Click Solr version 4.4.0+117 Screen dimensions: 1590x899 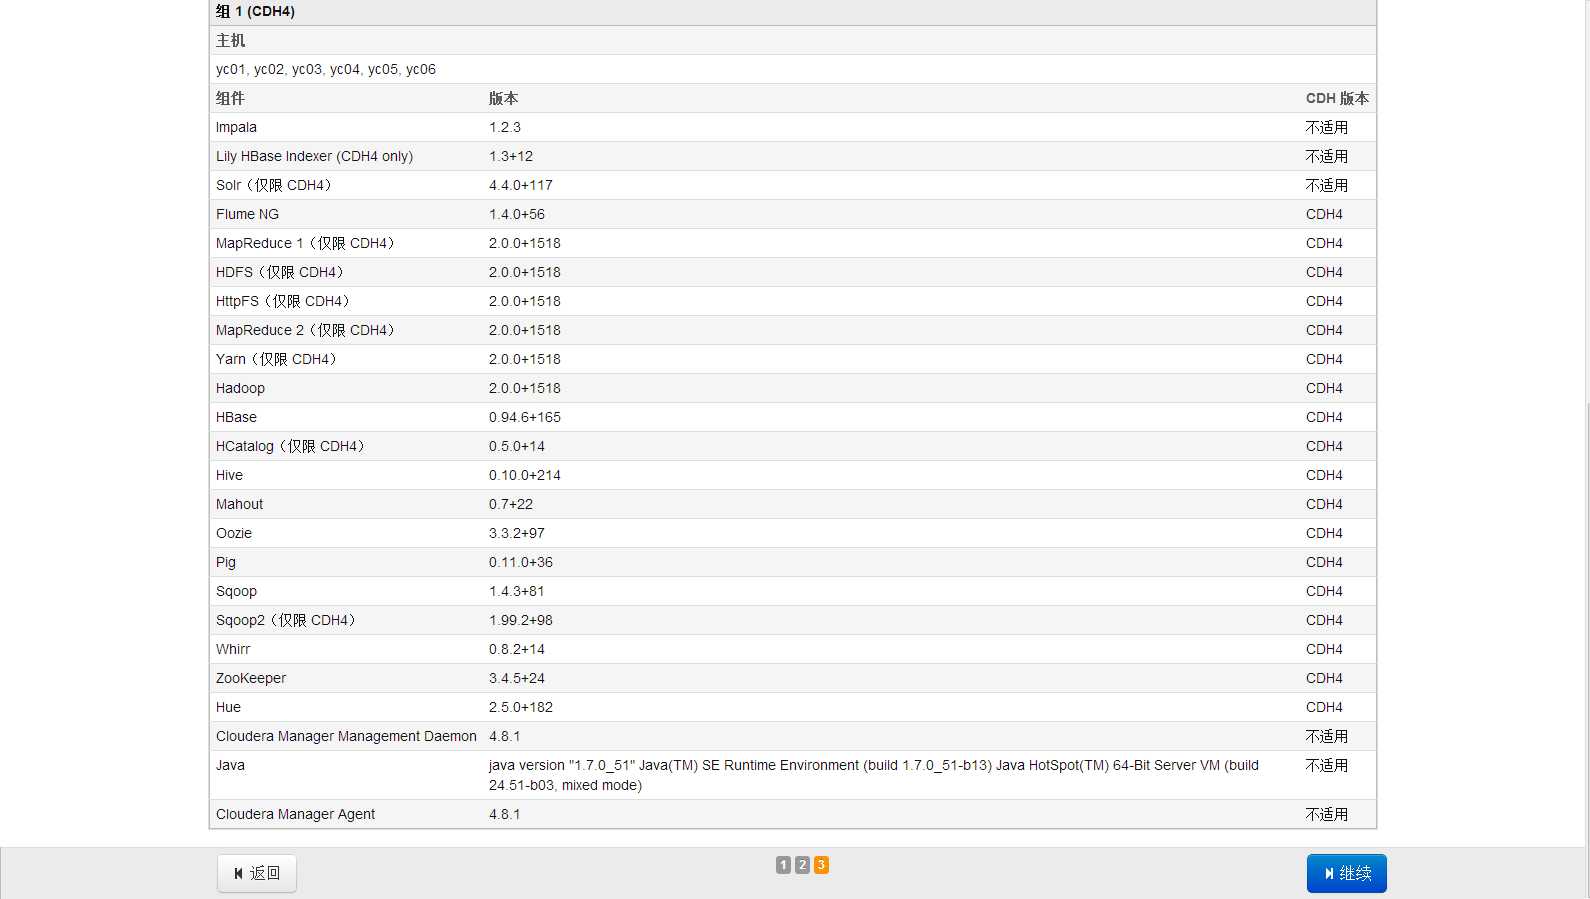pyautogui.click(x=521, y=185)
